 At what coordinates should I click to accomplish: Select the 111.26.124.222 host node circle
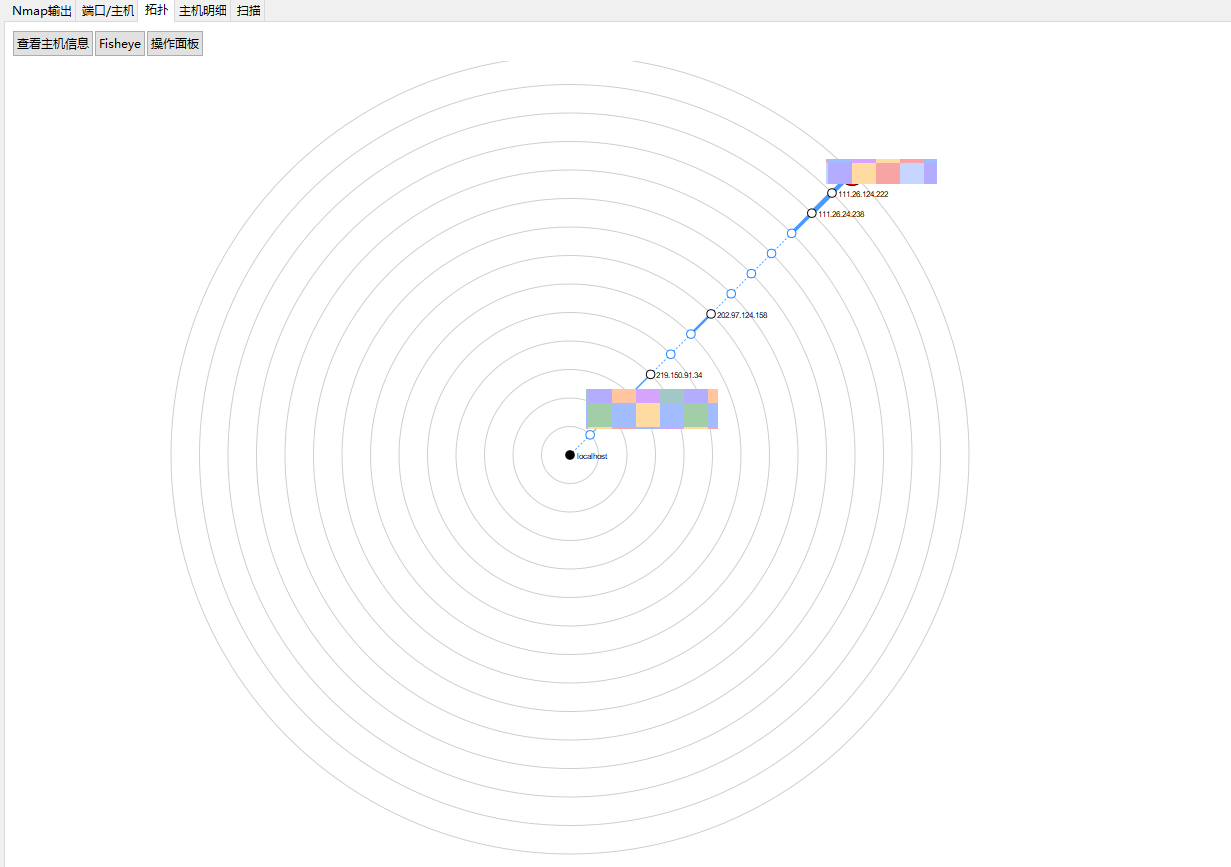[832, 193]
